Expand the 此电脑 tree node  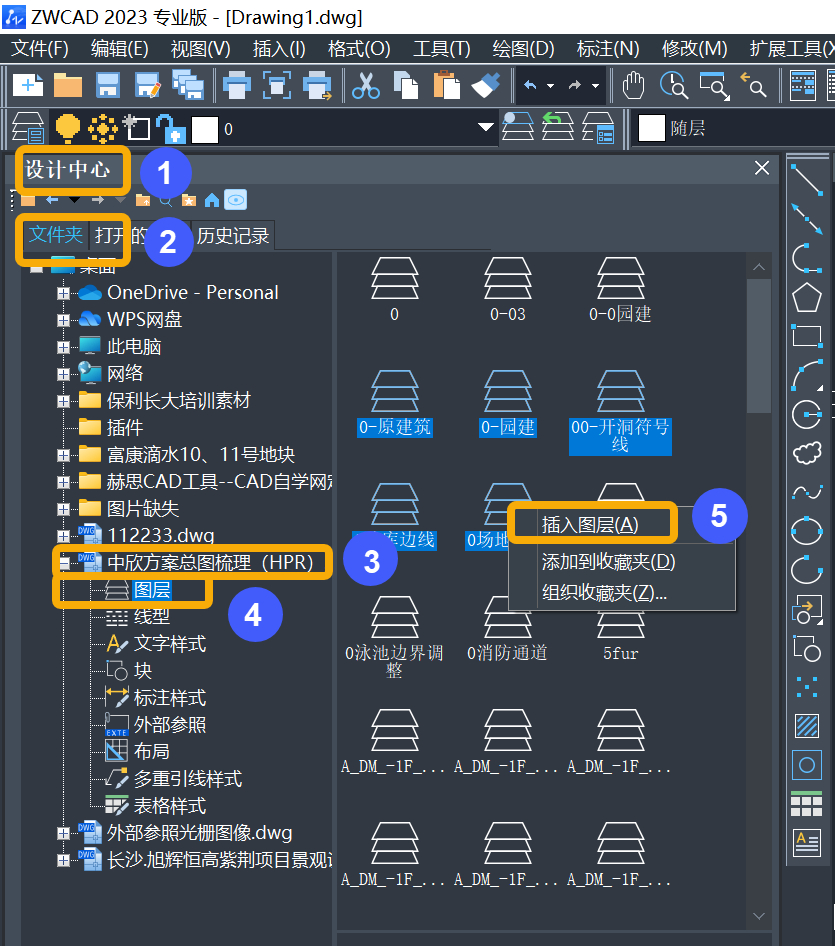point(63,348)
